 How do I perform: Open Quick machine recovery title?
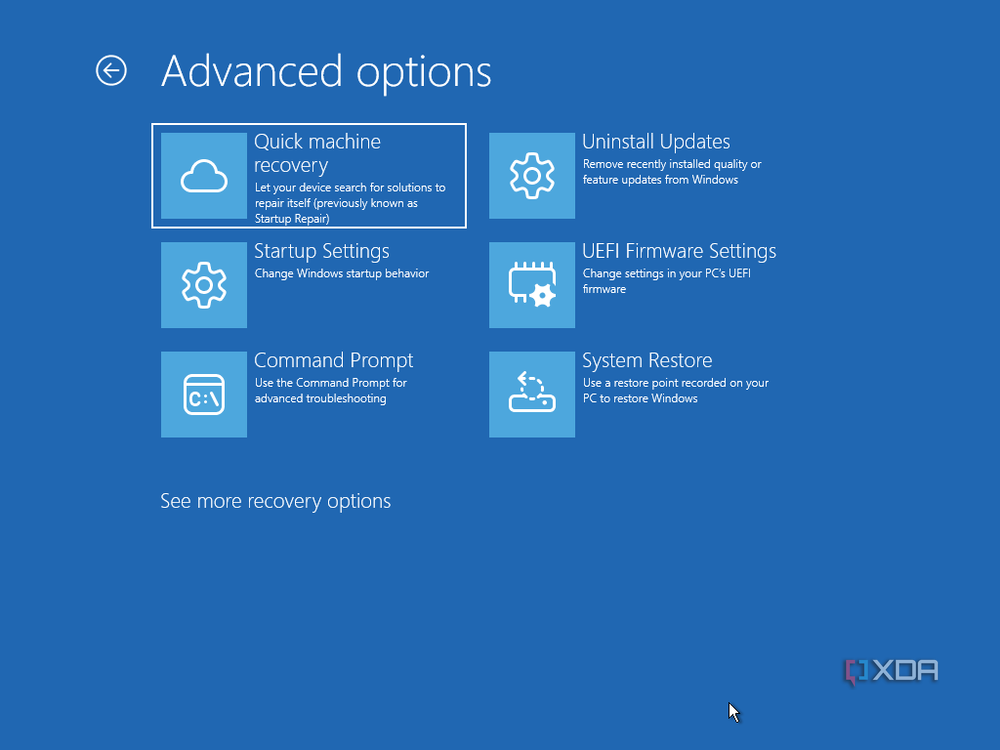pos(317,153)
